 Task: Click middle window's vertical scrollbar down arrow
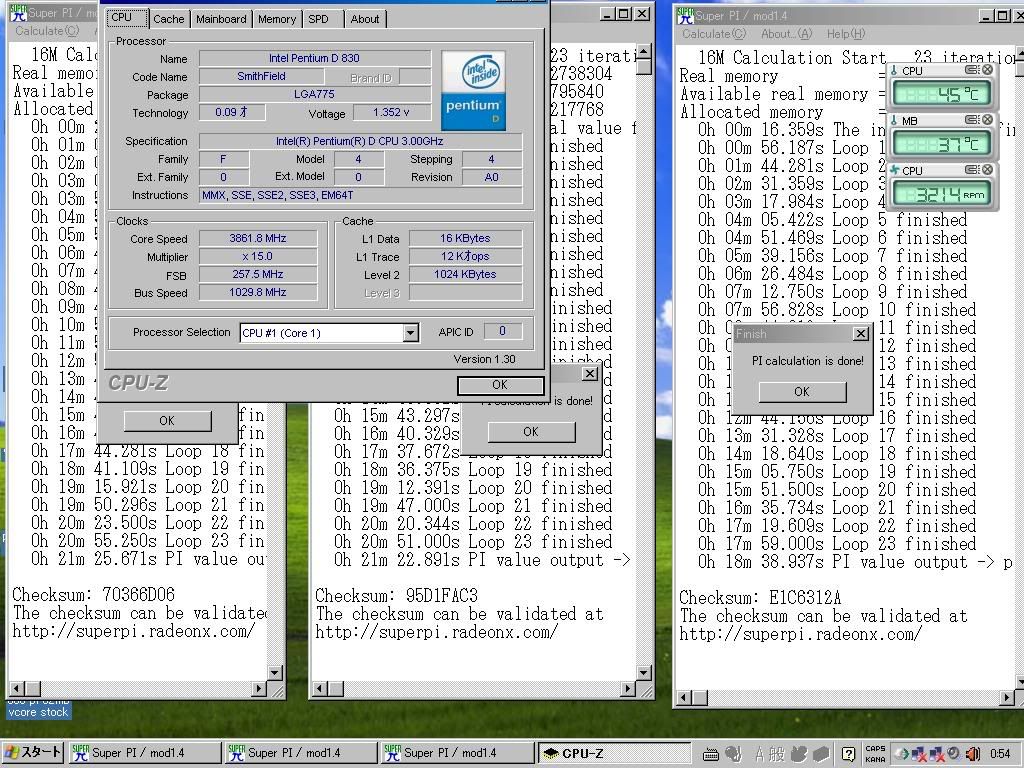pos(644,673)
